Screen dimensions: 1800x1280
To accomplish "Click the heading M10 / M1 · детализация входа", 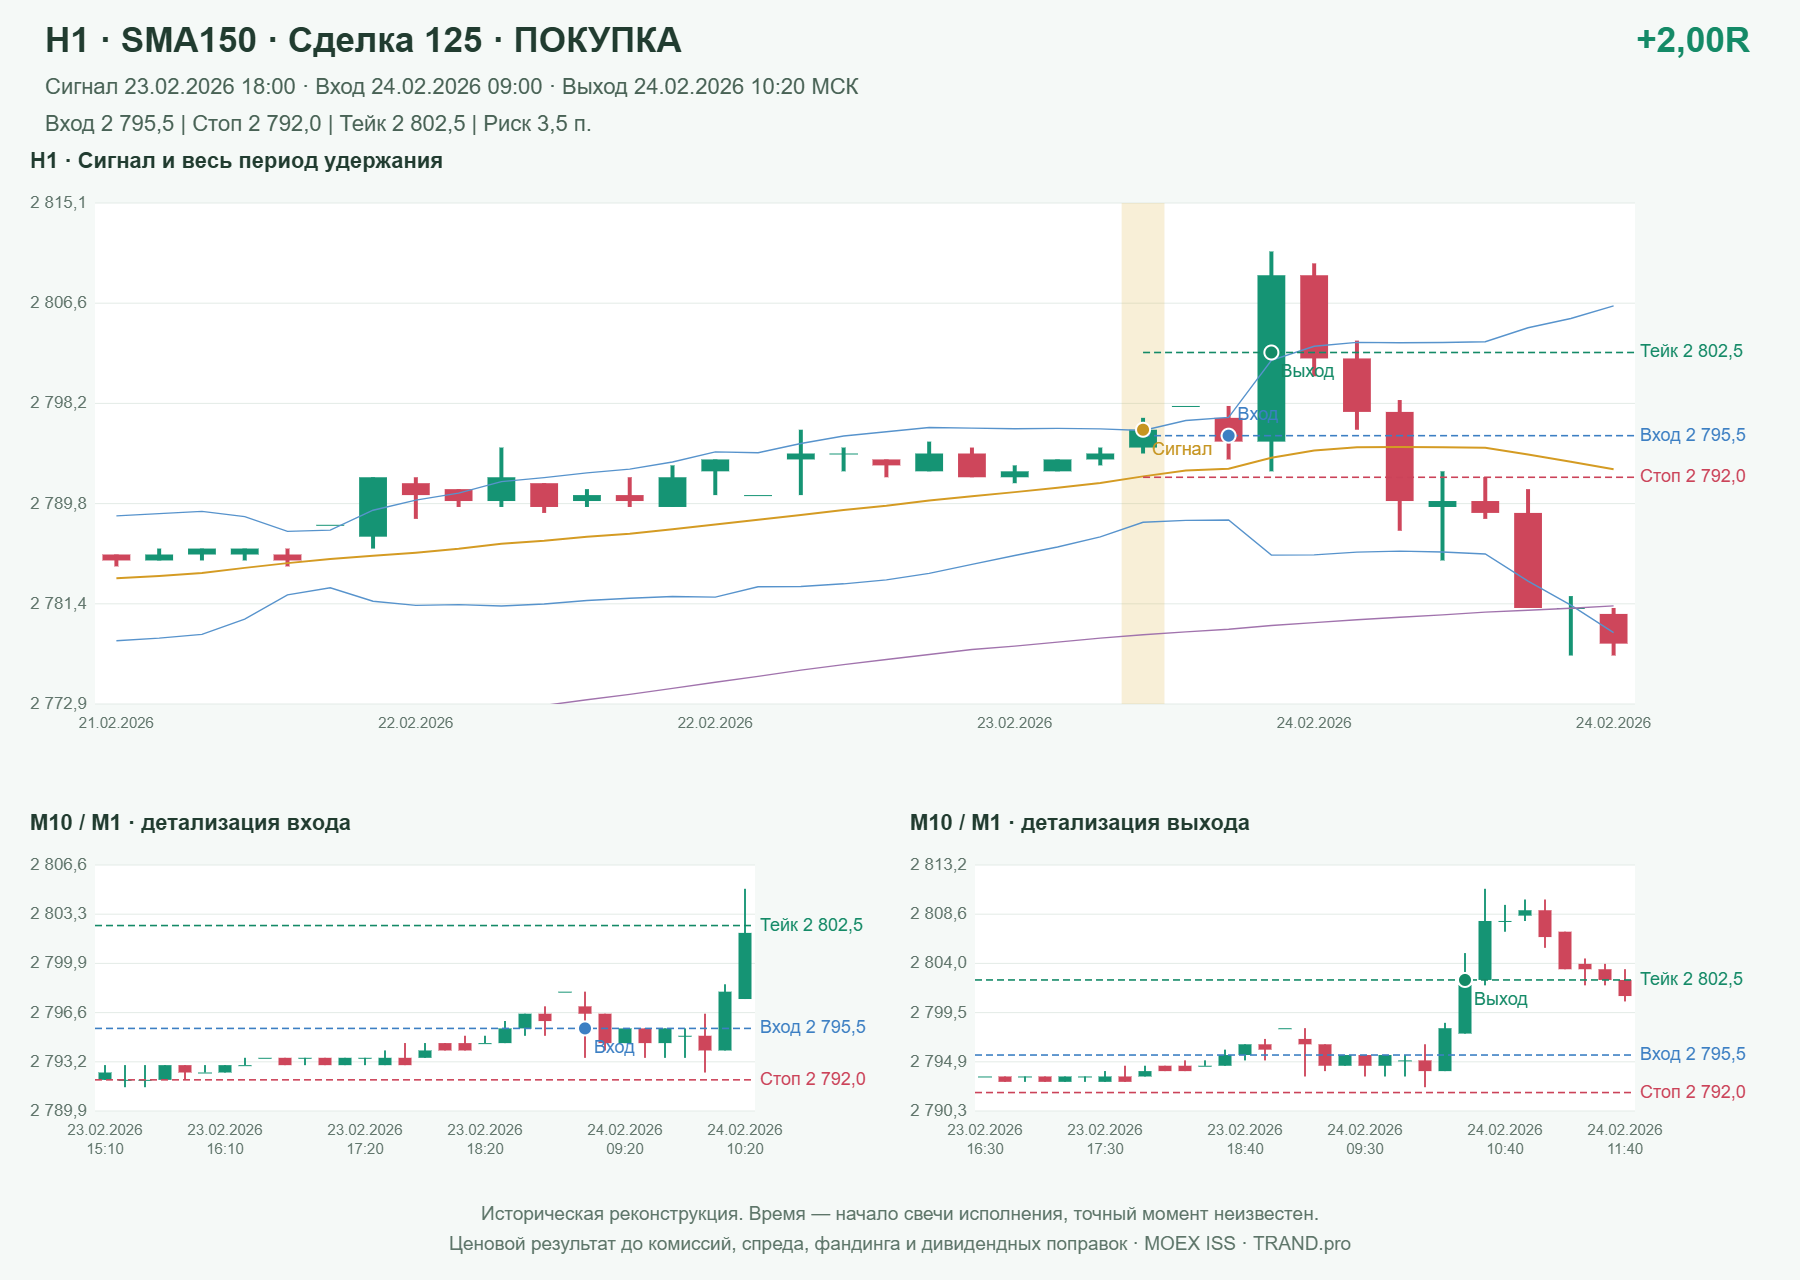I will 190,823.
